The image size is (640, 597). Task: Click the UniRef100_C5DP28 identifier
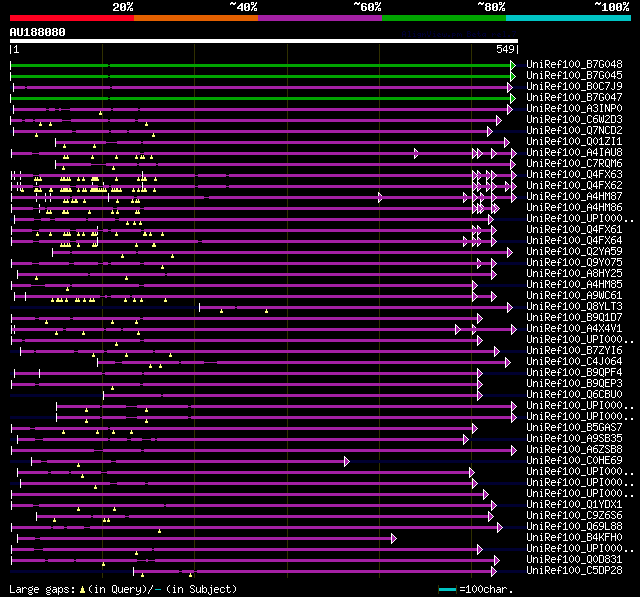[x=574, y=571]
